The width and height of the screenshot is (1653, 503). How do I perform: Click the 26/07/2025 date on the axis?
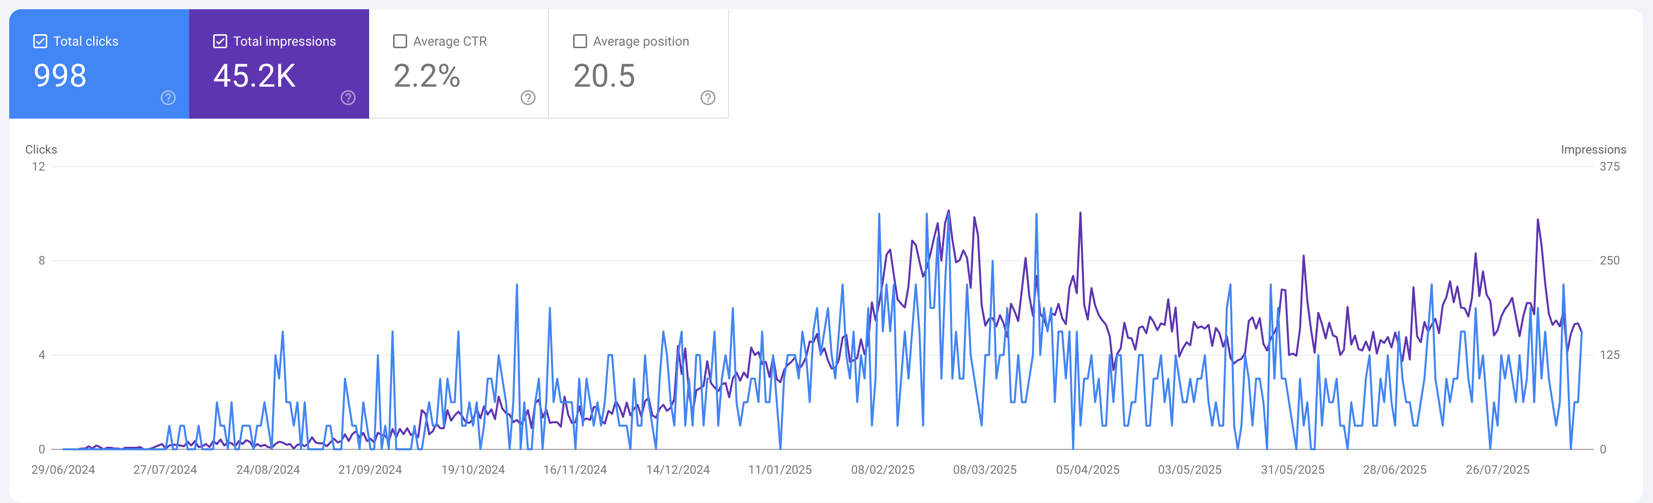[x=1497, y=470]
